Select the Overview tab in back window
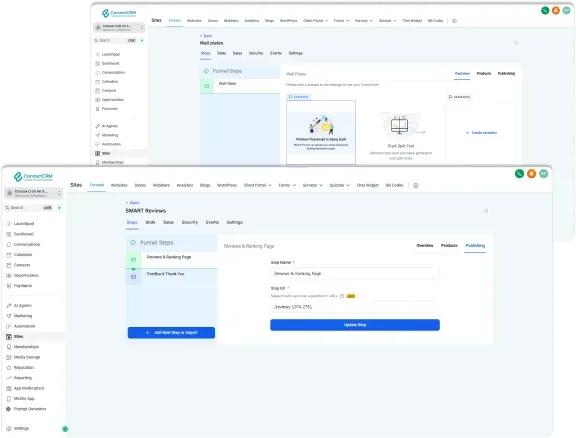Image resolution: width=576 pixels, height=438 pixels. pyautogui.click(x=462, y=73)
